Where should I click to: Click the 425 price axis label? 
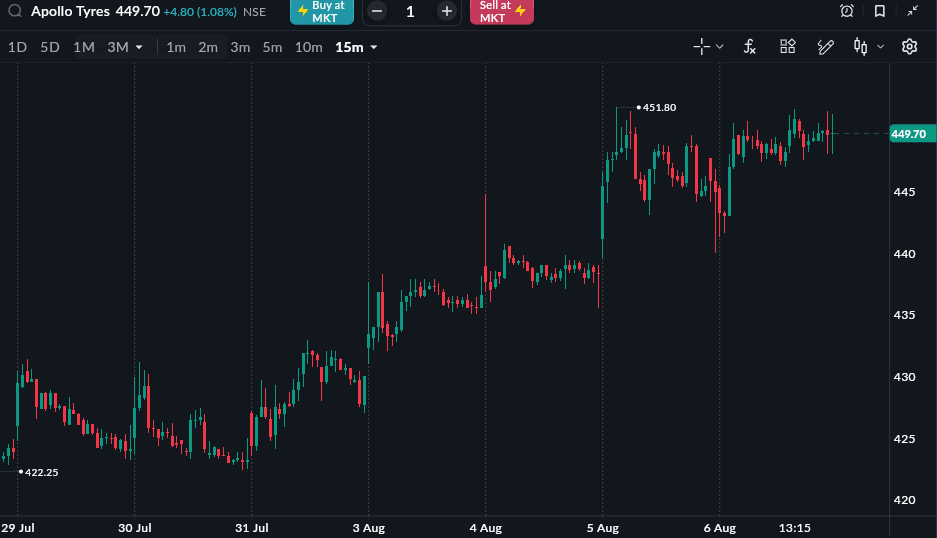[904, 439]
